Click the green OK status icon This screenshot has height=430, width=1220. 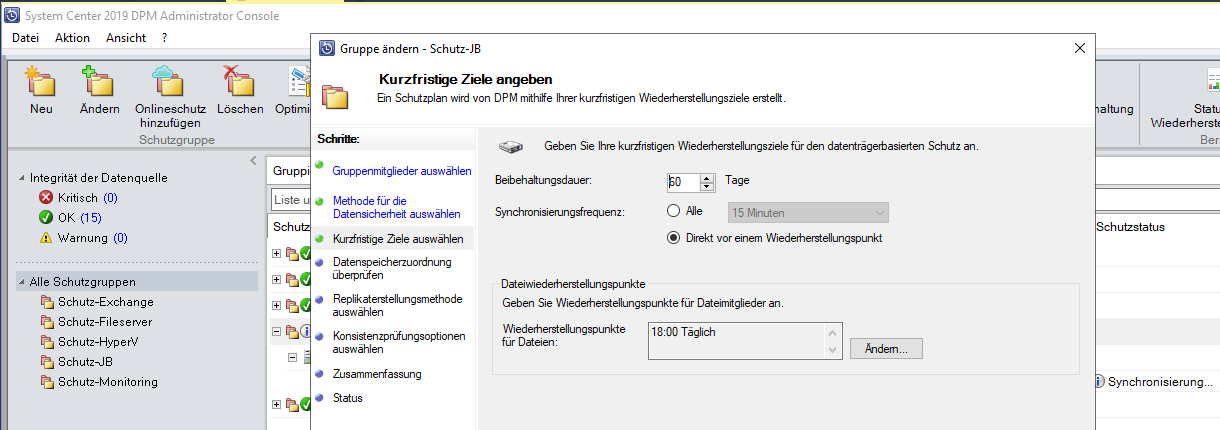tap(45, 218)
